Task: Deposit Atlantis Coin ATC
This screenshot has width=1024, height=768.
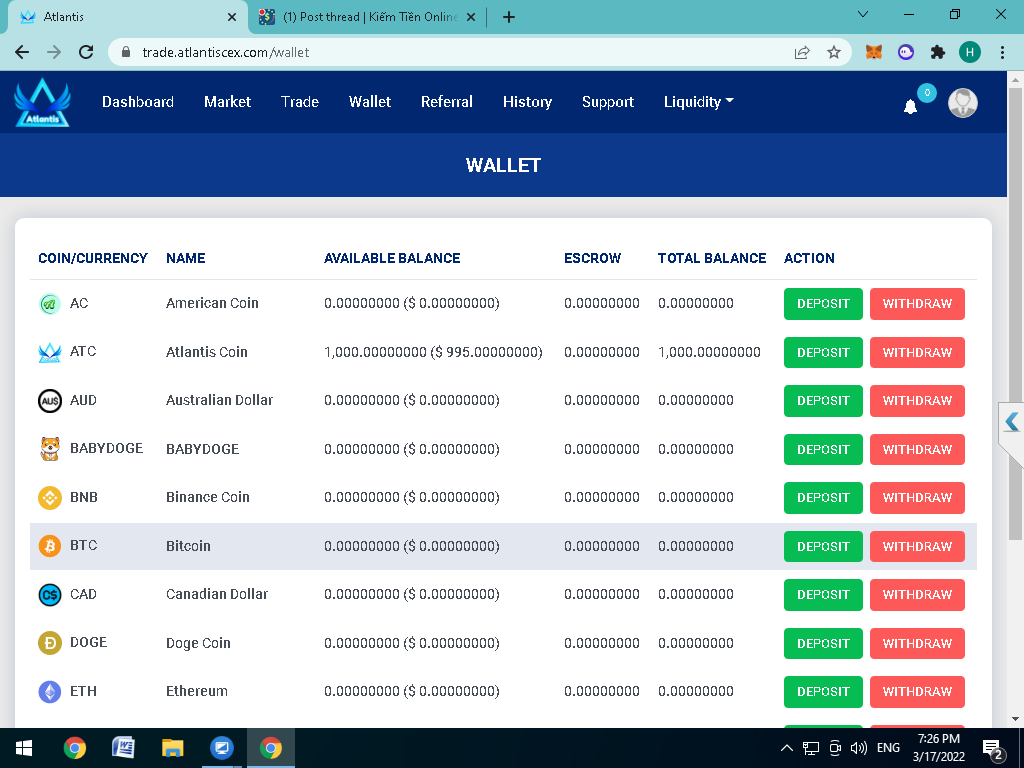Action: (x=823, y=353)
